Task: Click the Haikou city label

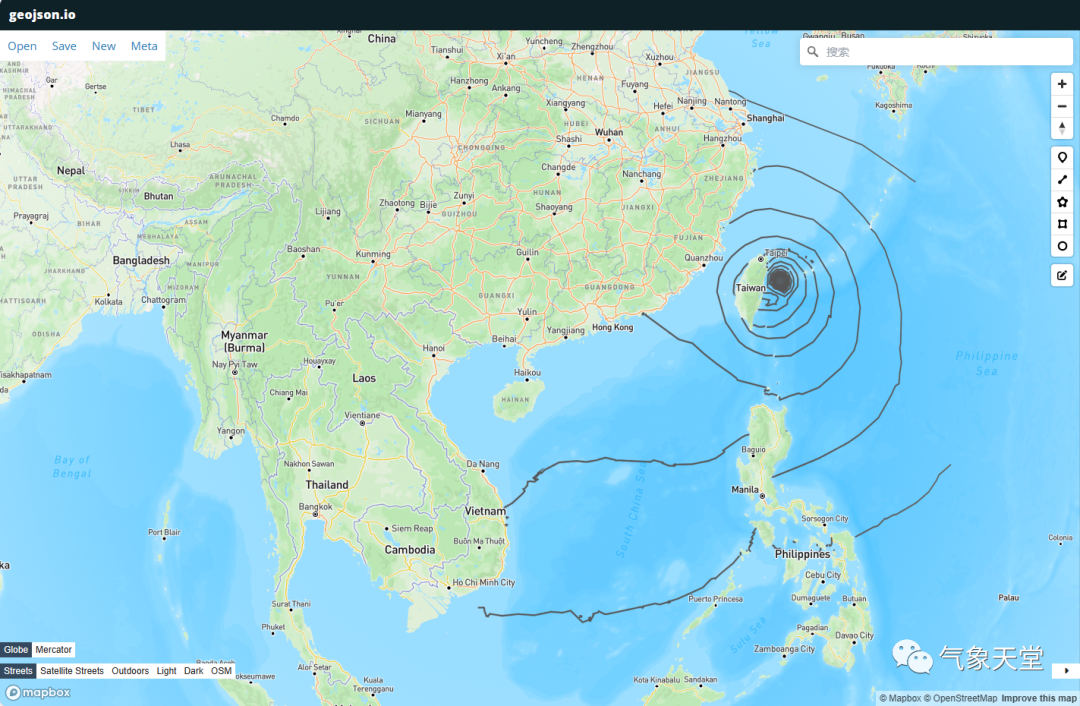Action: pyautogui.click(x=527, y=373)
